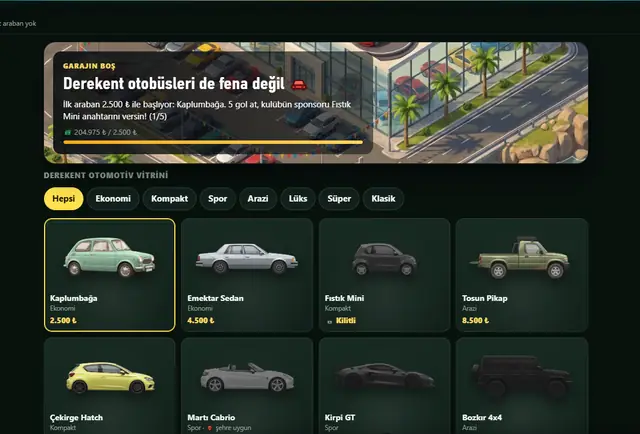Select the dark Kirpi GT sports car
Screen dimensions: 640x434
[x=384, y=376]
